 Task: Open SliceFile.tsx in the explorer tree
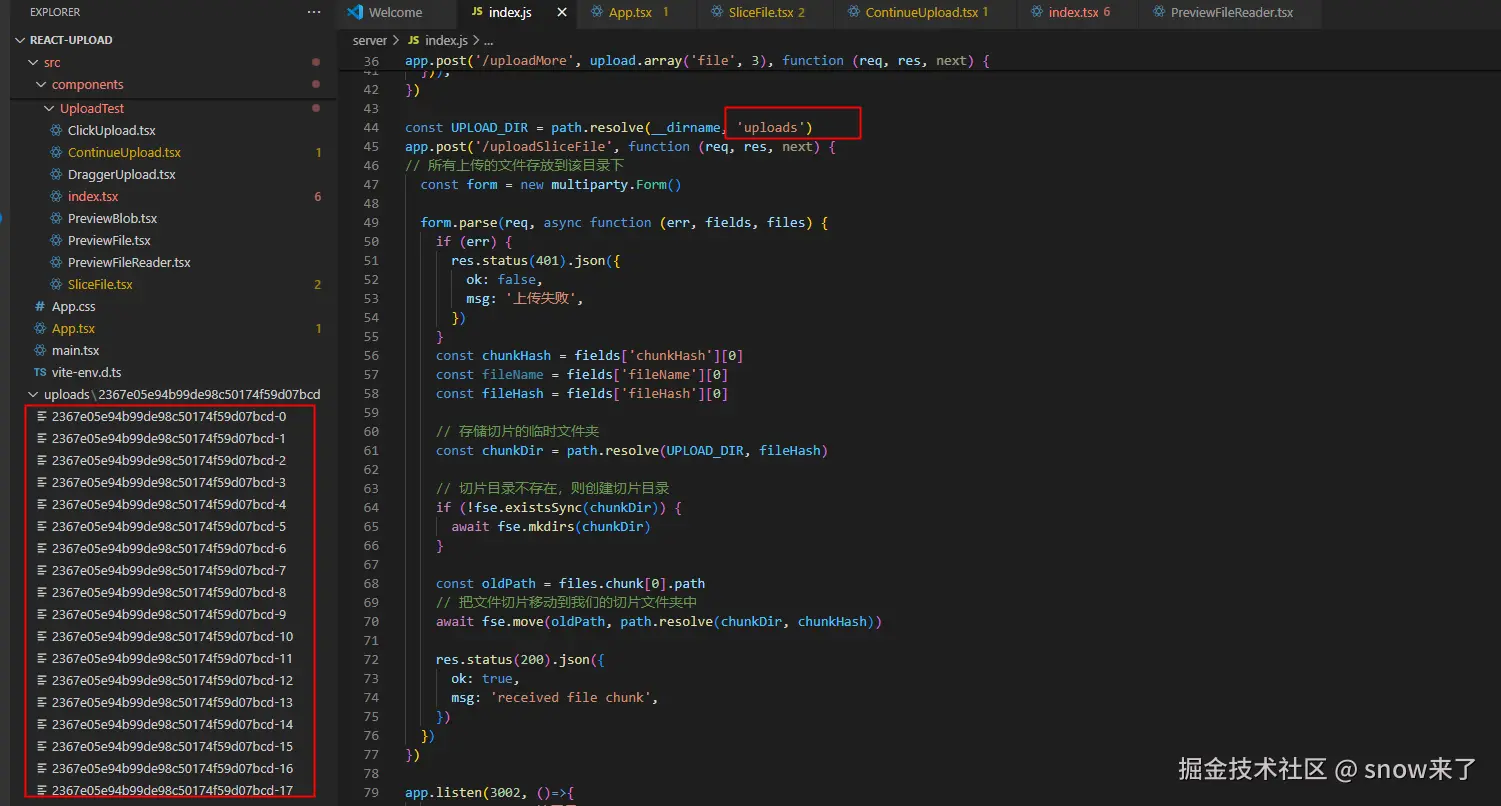click(100, 284)
